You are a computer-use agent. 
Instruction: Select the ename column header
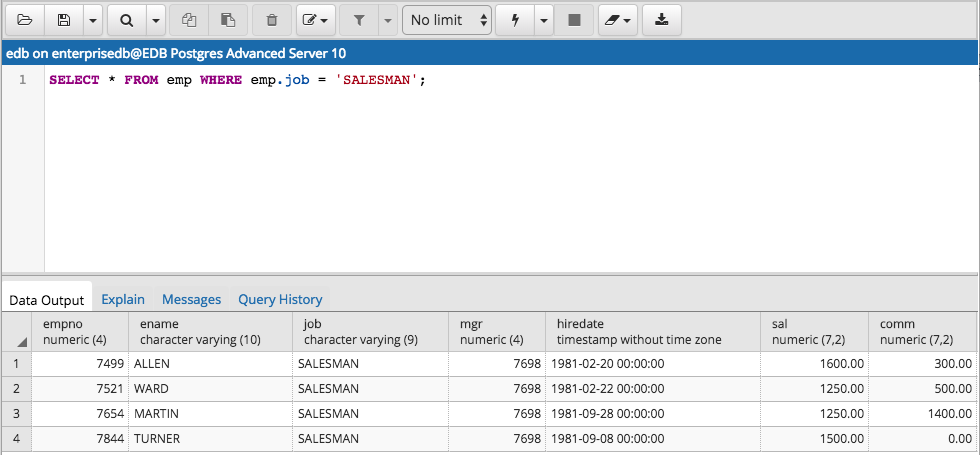click(211, 332)
